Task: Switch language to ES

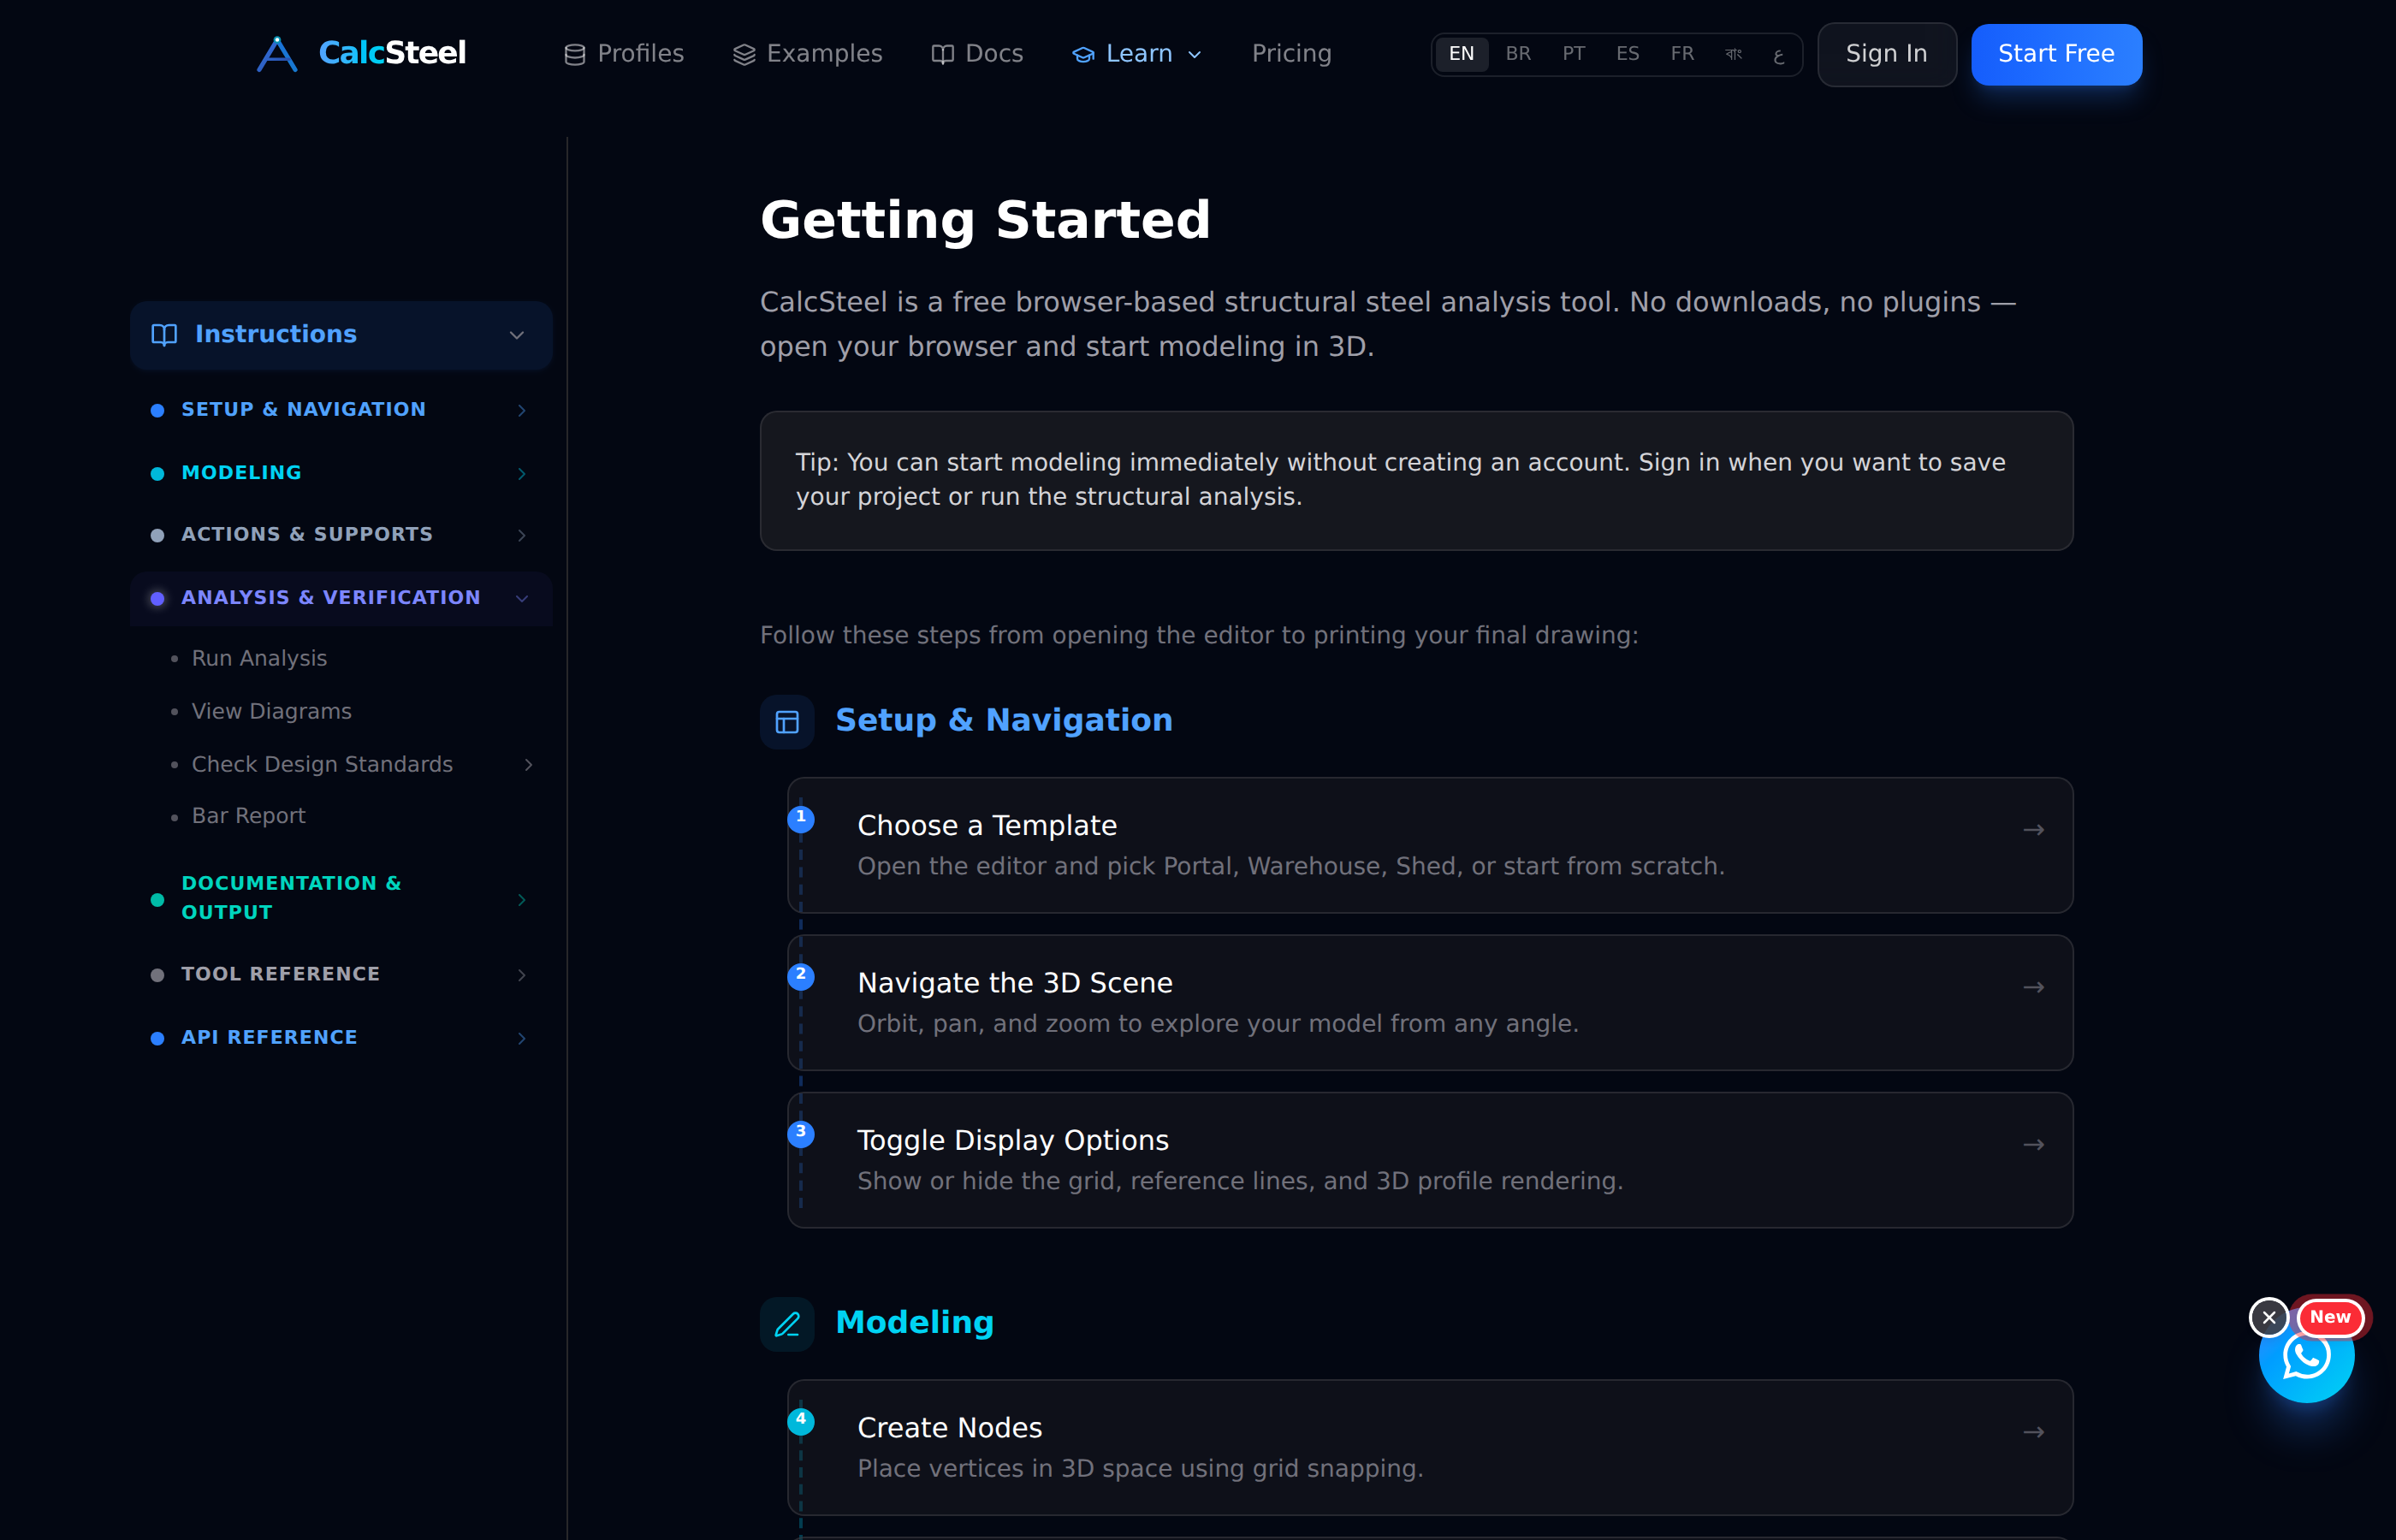Action: point(1627,54)
